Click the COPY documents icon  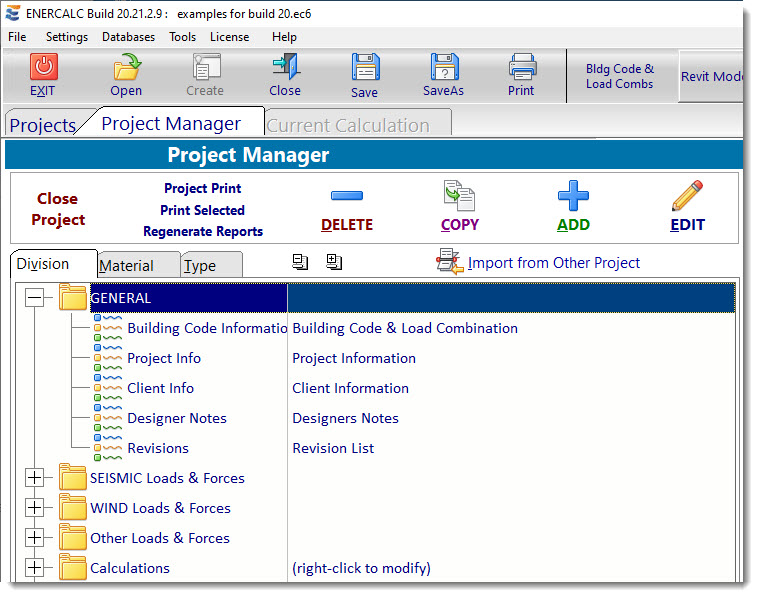point(459,195)
